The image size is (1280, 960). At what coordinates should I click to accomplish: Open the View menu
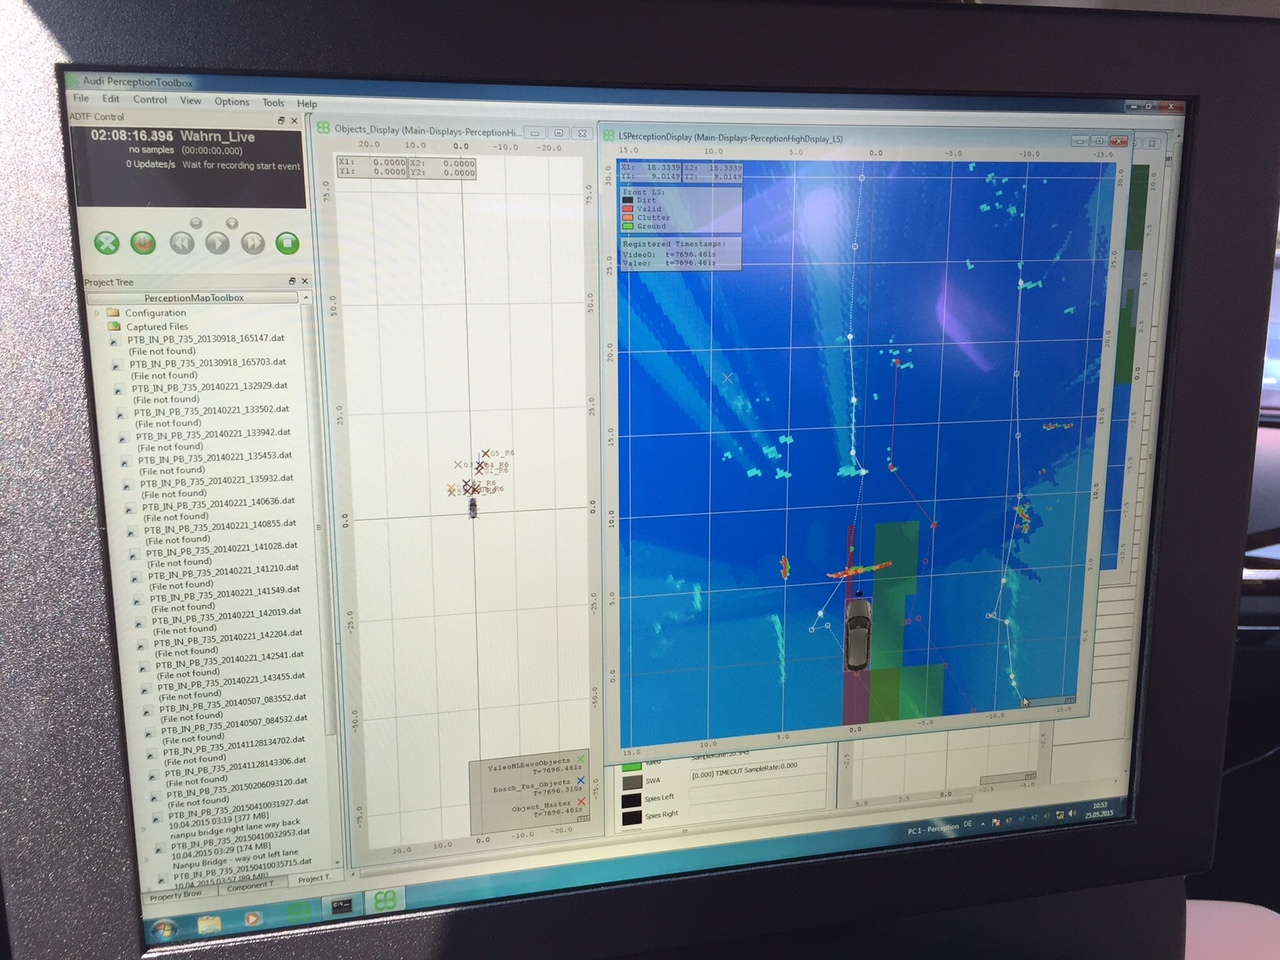pyautogui.click(x=190, y=101)
